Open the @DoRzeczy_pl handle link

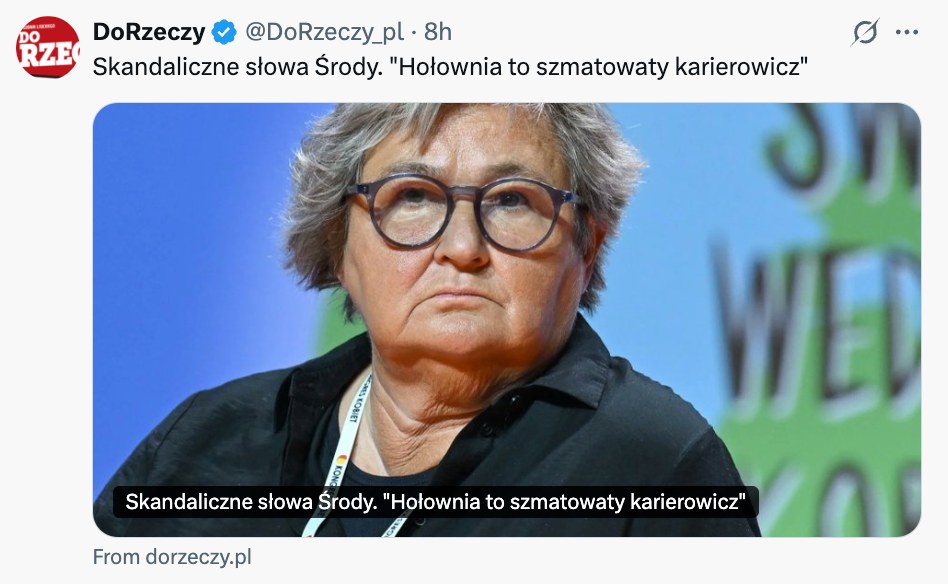[x=324, y=32]
